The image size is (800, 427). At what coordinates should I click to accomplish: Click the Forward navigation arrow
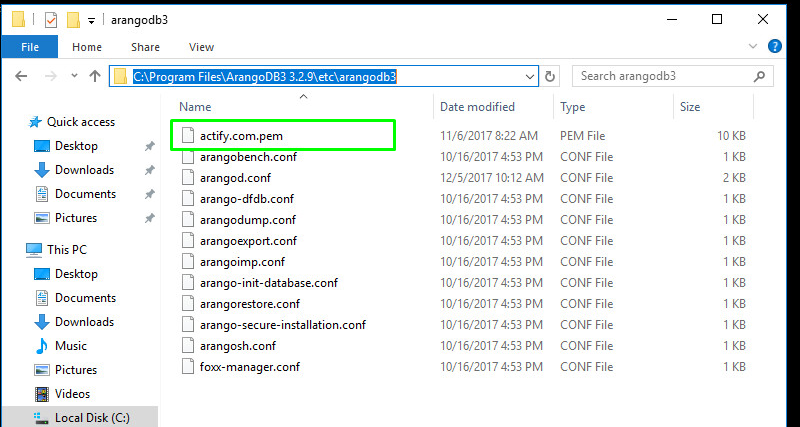pos(51,77)
